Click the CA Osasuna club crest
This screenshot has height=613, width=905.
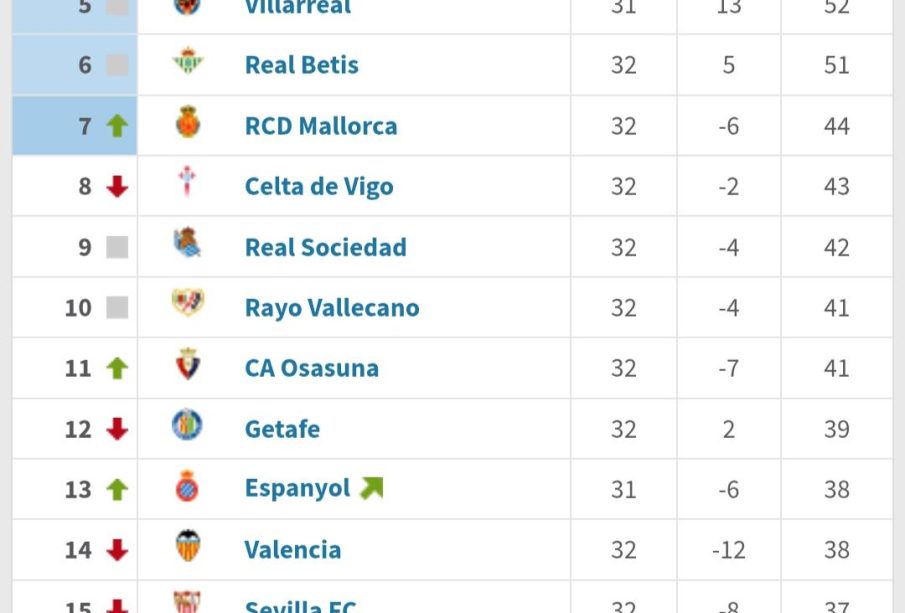pyautogui.click(x=187, y=366)
